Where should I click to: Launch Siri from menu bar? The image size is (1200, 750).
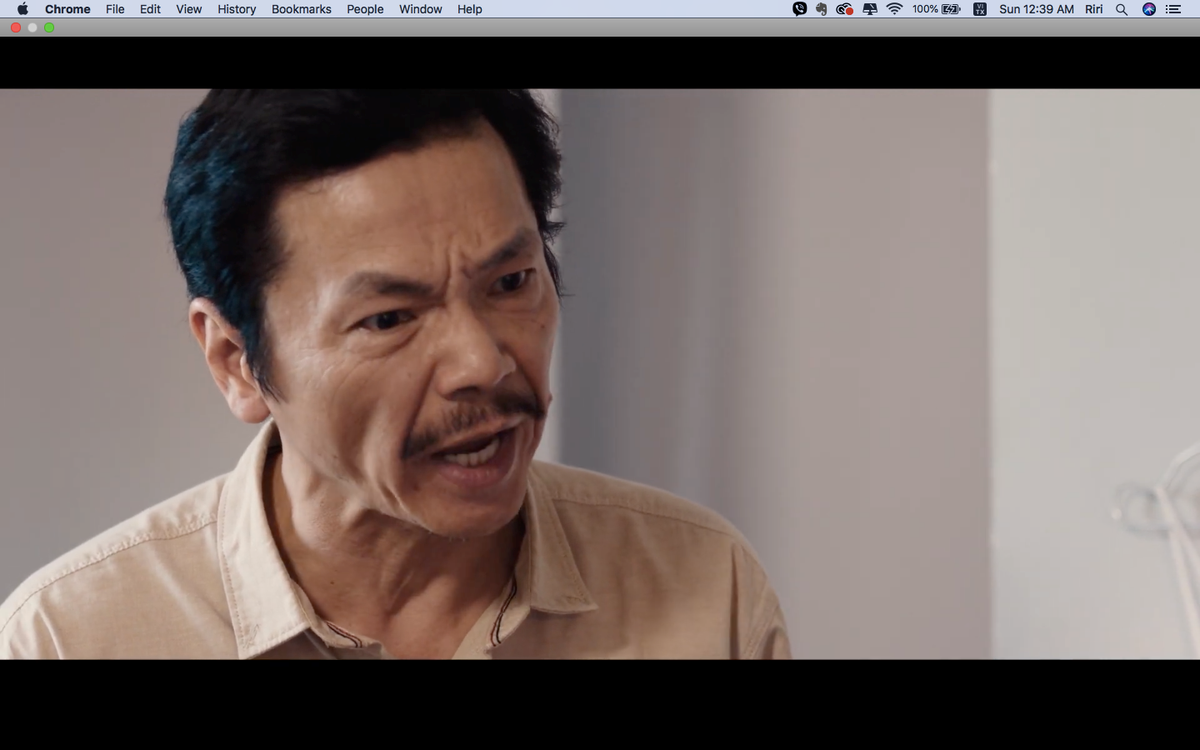click(x=1149, y=9)
